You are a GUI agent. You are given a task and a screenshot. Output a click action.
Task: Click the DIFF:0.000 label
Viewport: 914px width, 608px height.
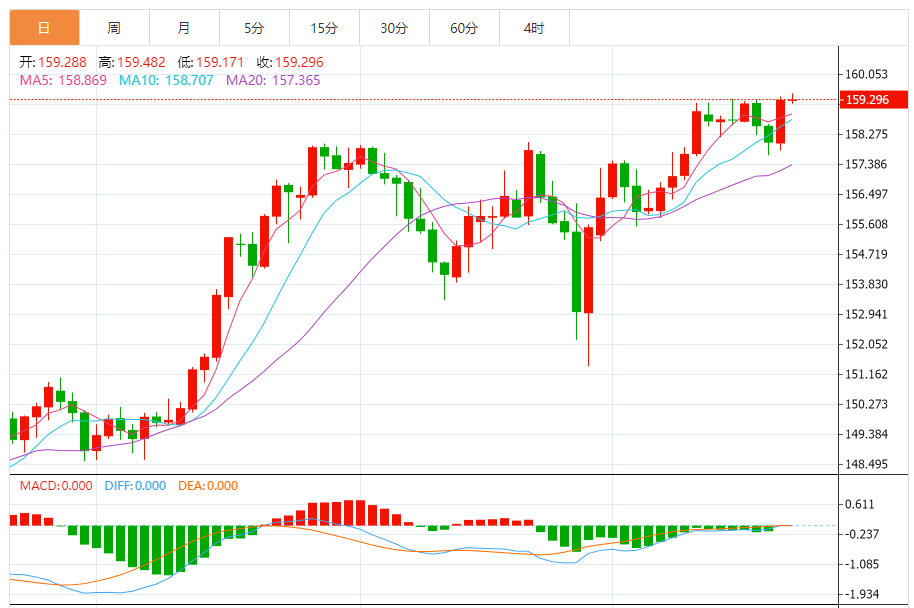pyautogui.click(x=135, y=486)
